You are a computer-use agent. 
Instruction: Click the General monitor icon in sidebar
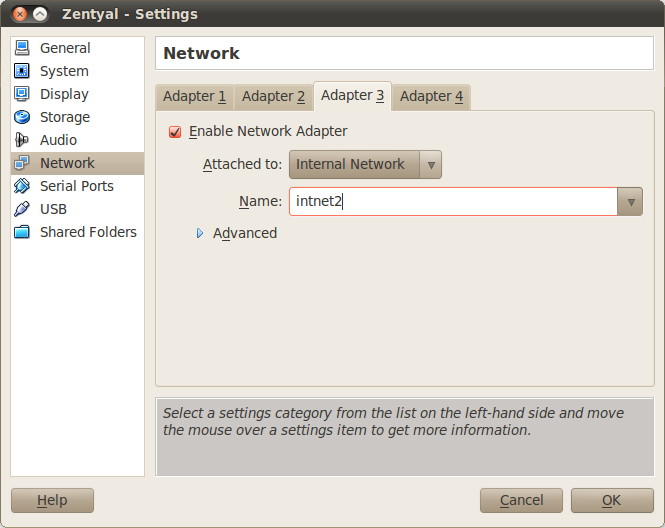tap(21, 48)
